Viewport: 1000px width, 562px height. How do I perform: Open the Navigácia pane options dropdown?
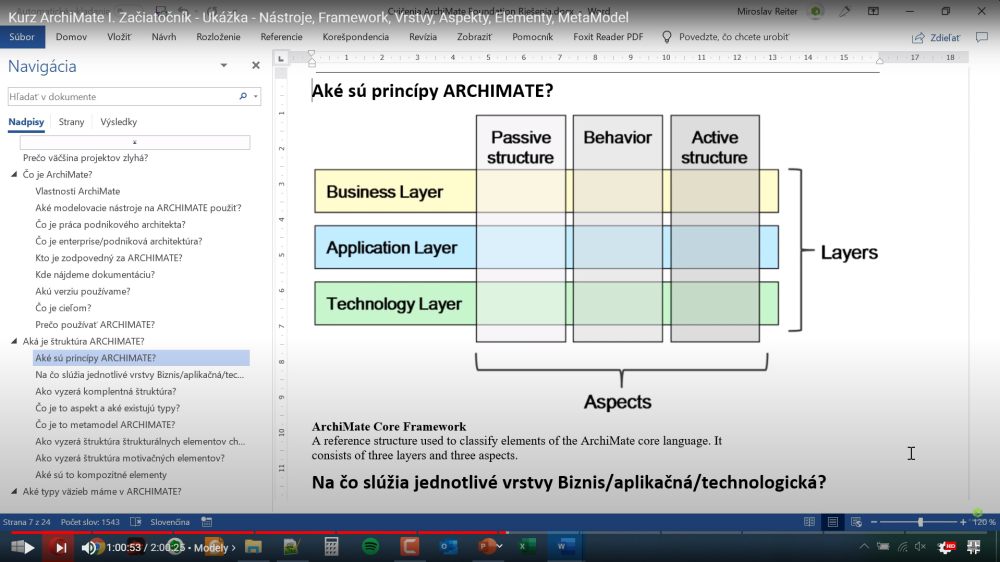coord(222,66)
